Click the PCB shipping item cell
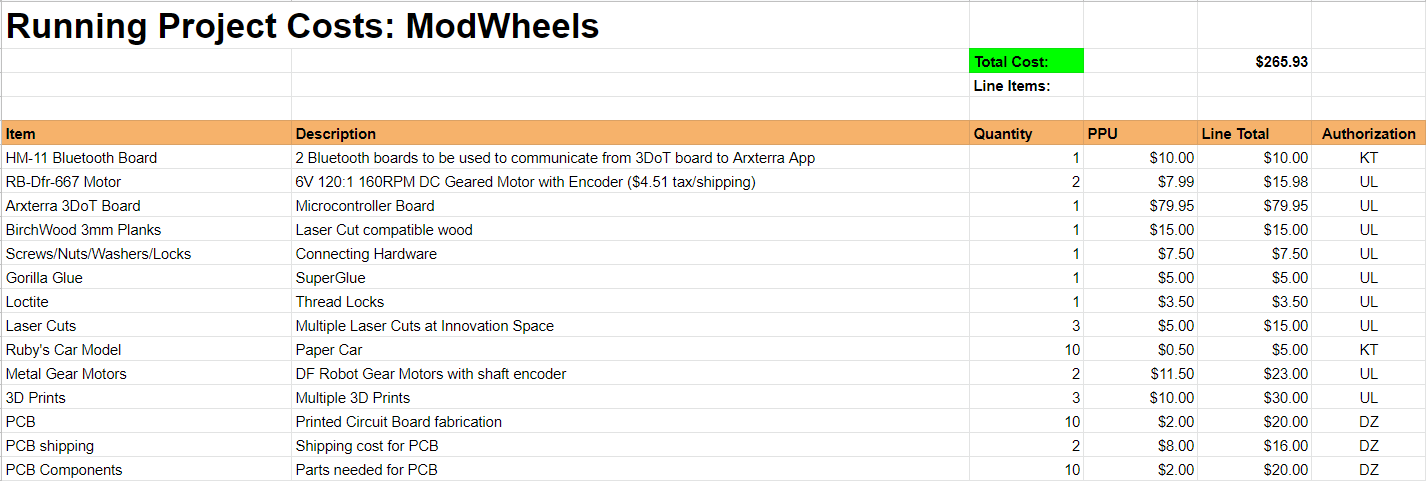The height and width of the screenshot is (481, 1426). pyautogui.click(x=147, y=445)
